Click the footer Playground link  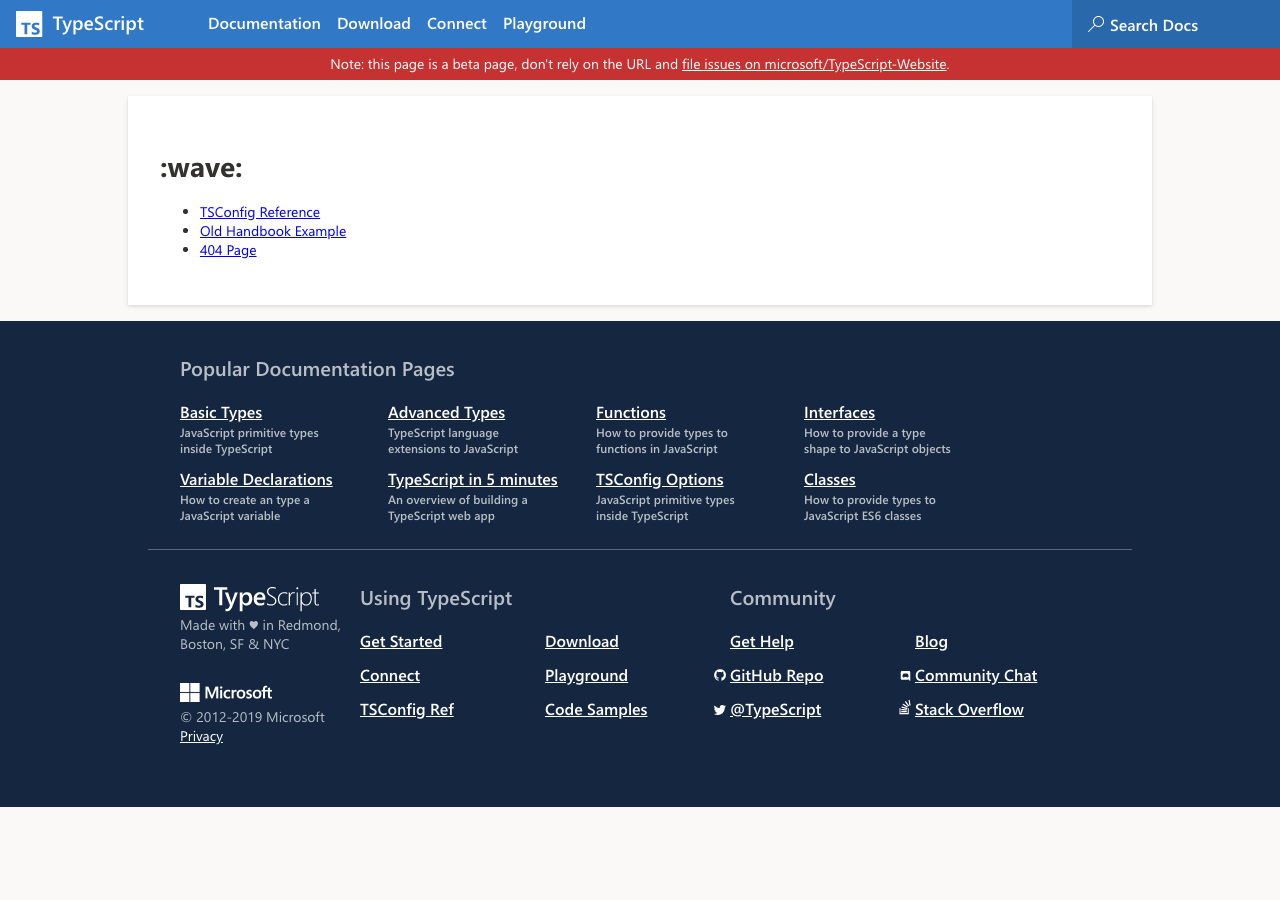586,675
